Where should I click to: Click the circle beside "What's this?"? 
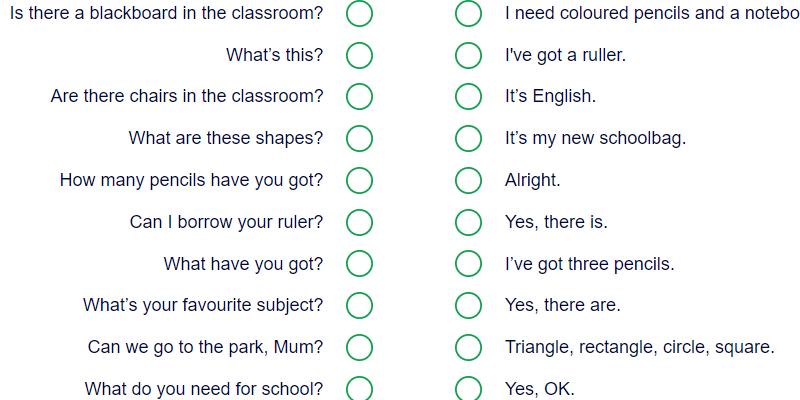(360, 55)
